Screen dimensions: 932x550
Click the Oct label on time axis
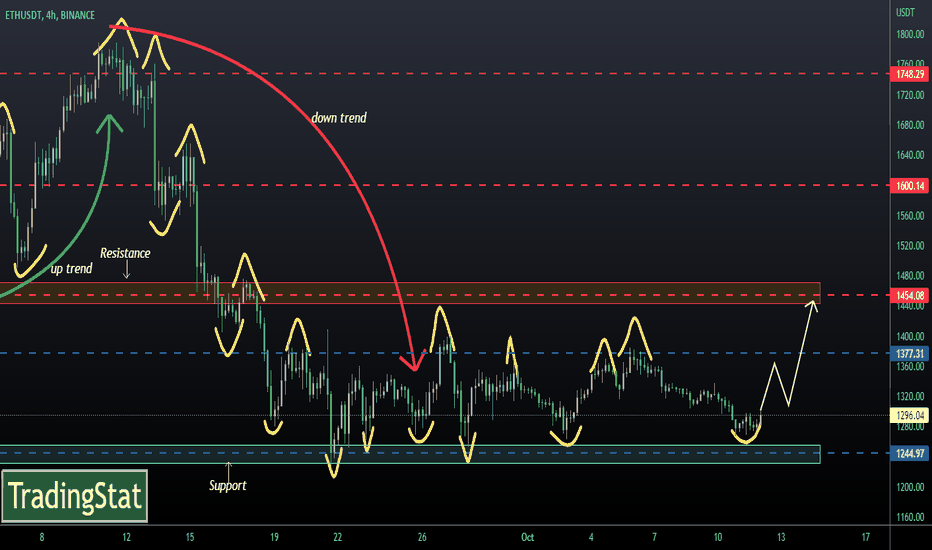(527, 538)
